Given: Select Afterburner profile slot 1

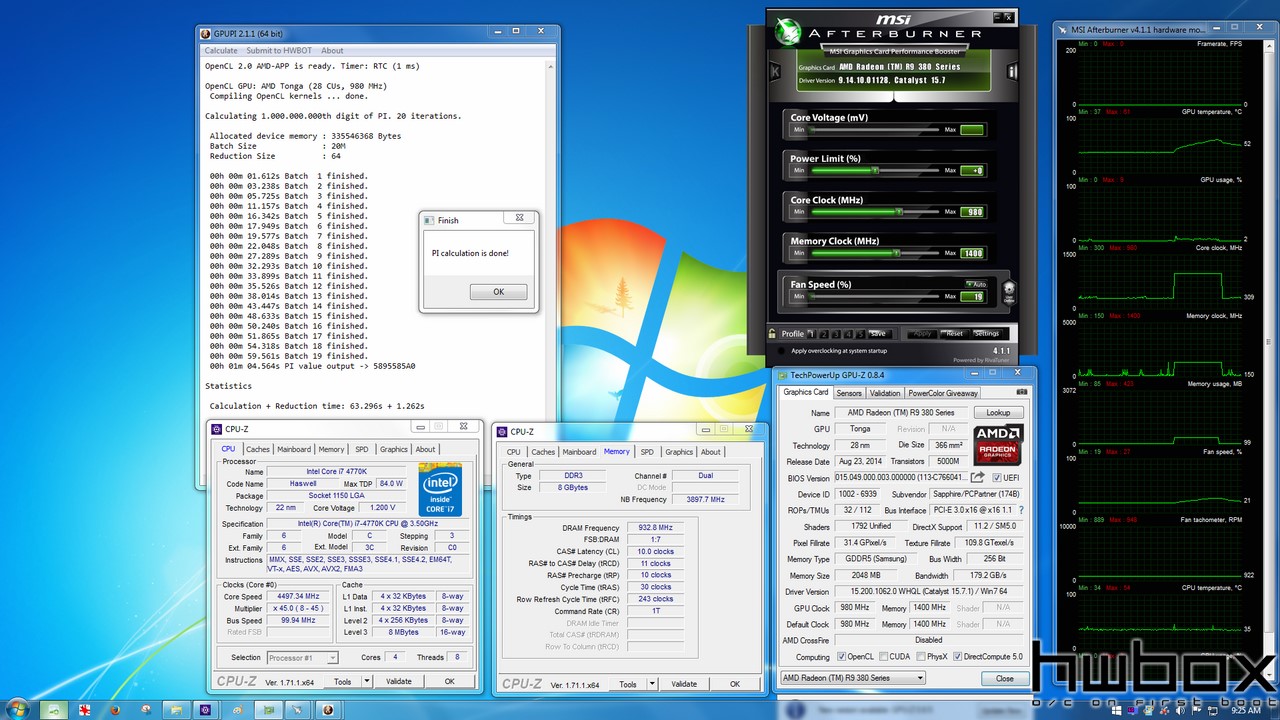Looking at the screenshot, I should point(811,334).
